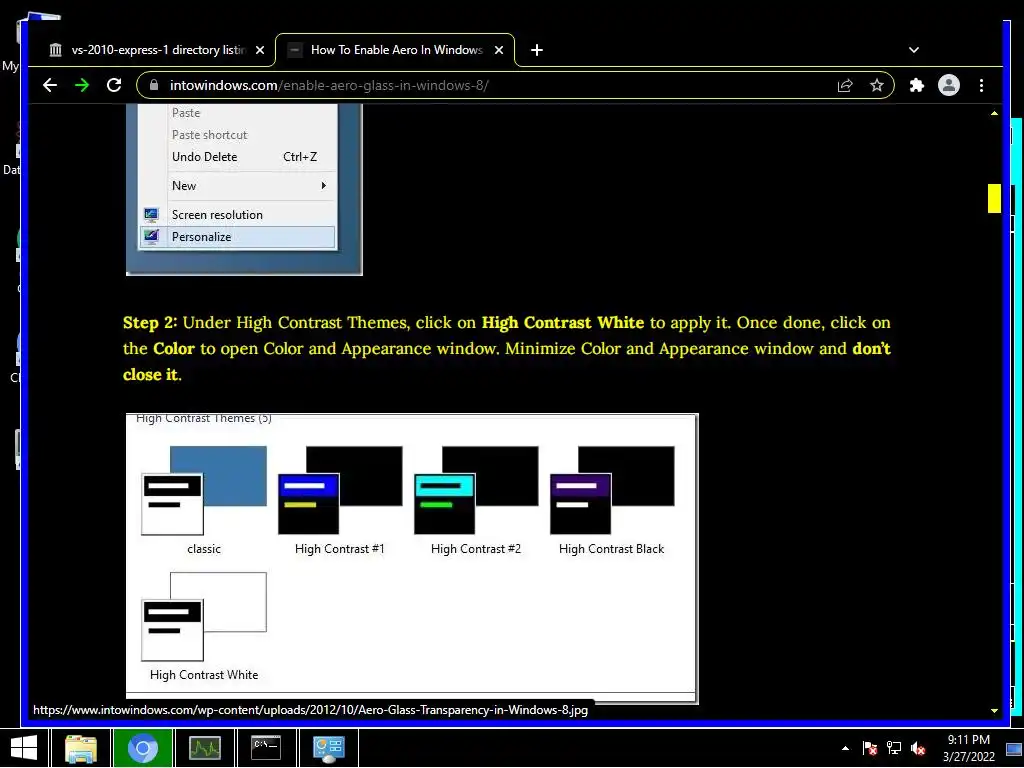
Task: Open the Chrome profile avatar
Action: [x=948, y=86]
